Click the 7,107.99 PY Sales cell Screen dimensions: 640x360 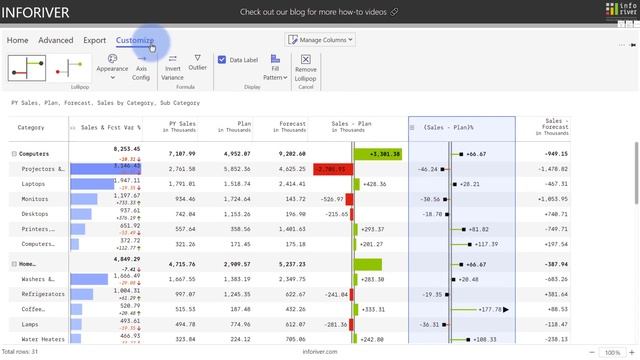pyautogui.click(x=182, y=154)
